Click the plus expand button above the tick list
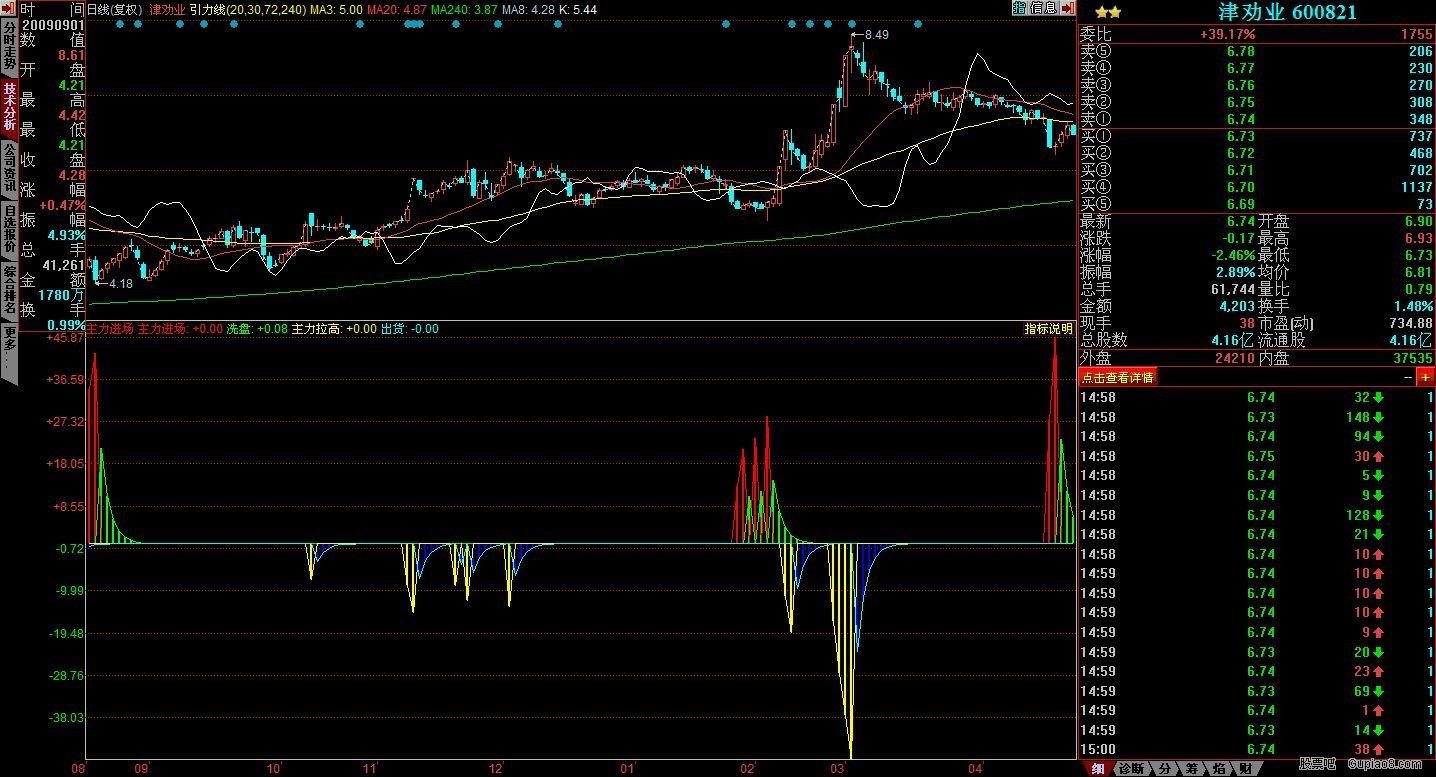The image size is (1436, 777). coord(1425,377)
